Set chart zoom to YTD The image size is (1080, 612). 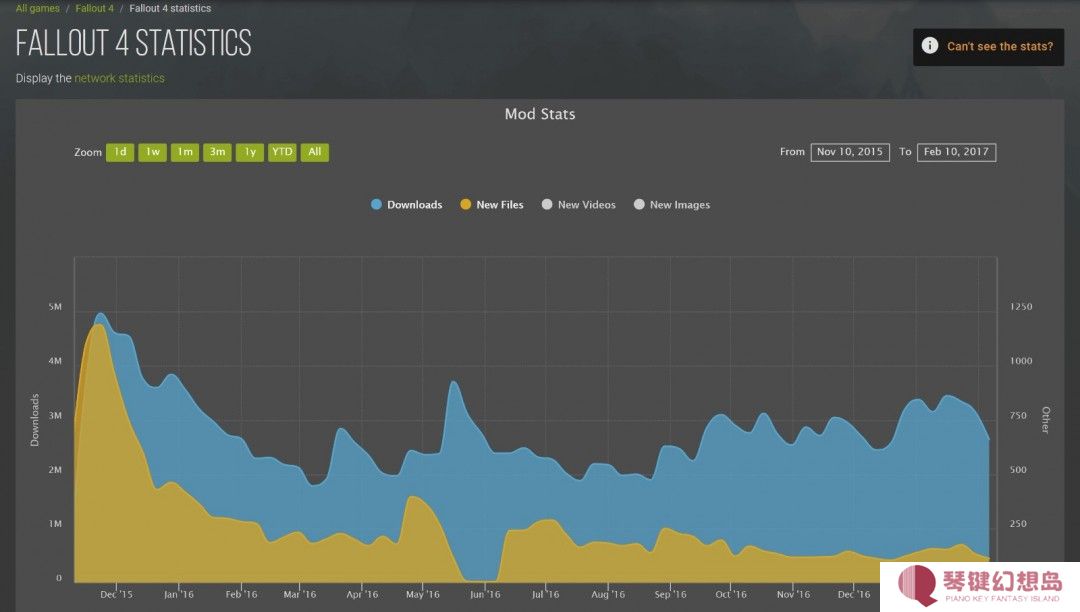pyautogui.click(x=282, y=152)
